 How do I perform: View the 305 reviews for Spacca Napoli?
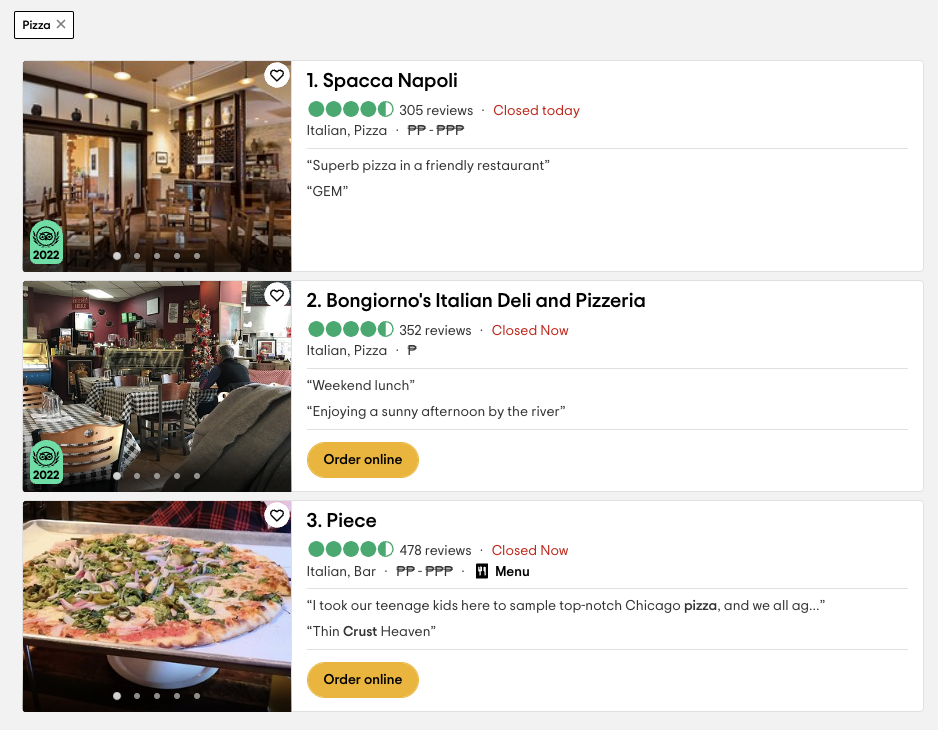coord(436,110)
